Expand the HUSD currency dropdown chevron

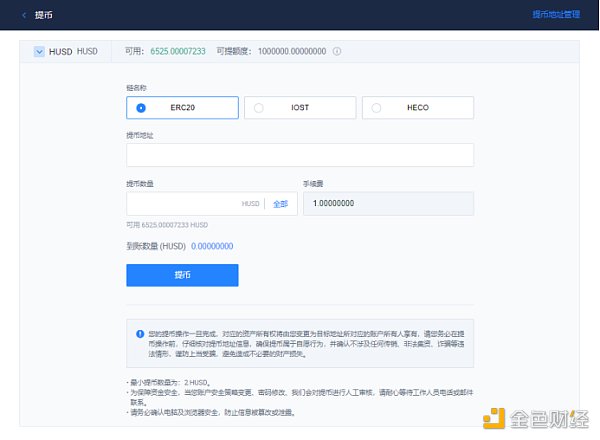tap(39, 51)
